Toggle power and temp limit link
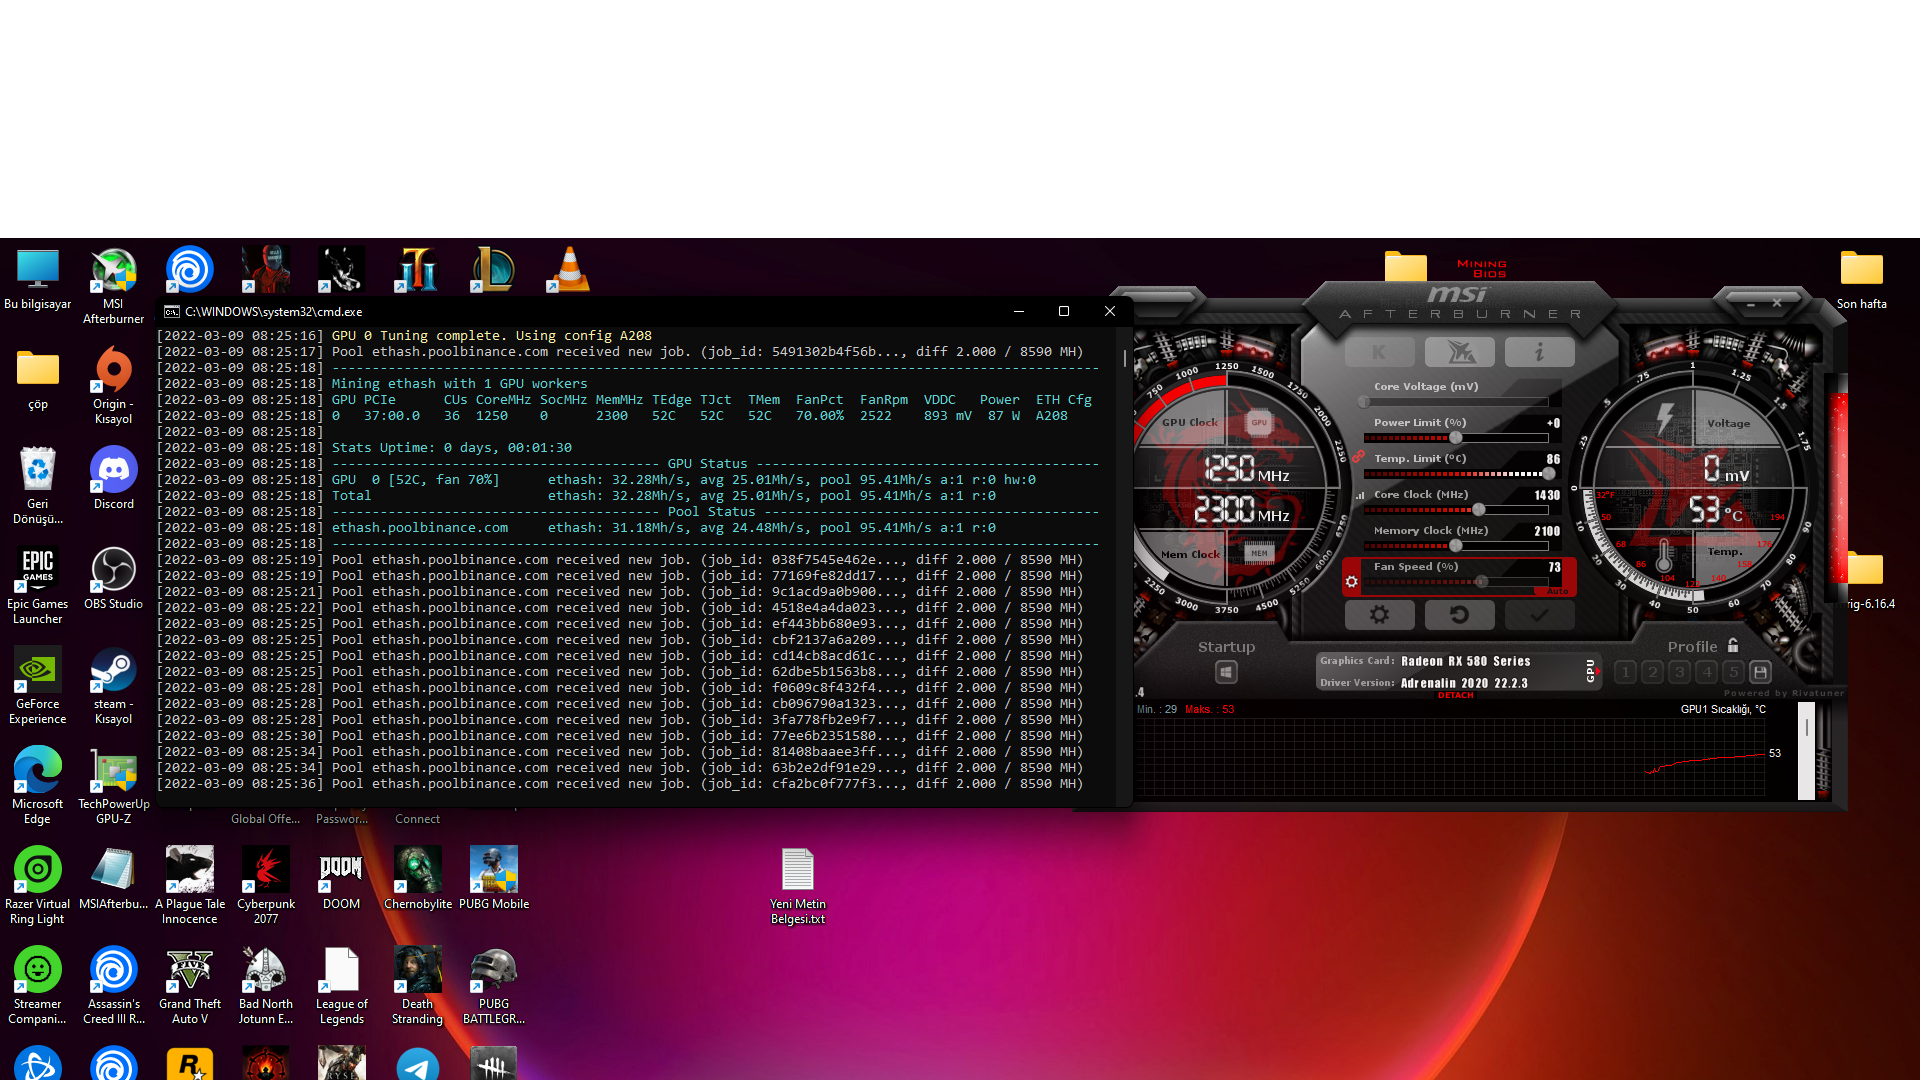This screenshot has height=1080, width=1920. (x=1358, y=457)
